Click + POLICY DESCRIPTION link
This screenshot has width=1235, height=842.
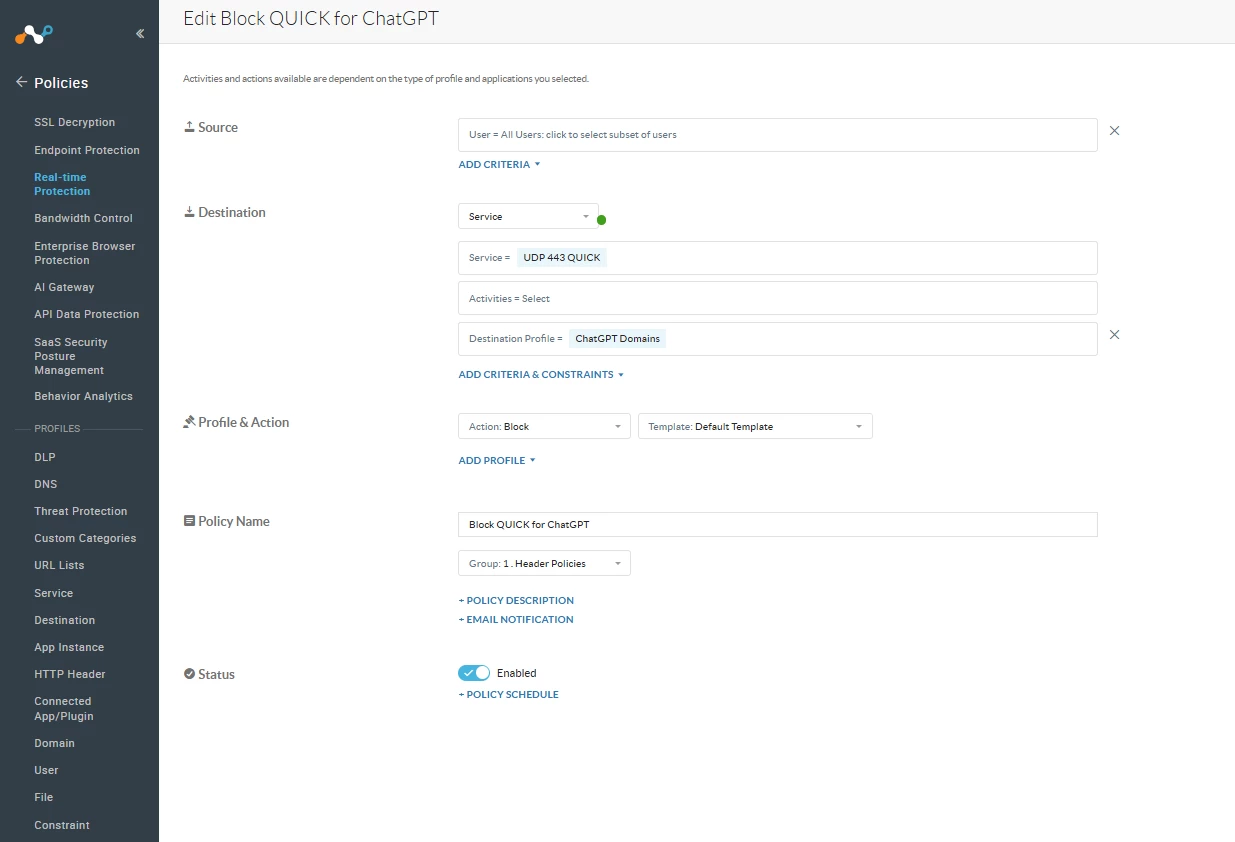pos(516,600)
